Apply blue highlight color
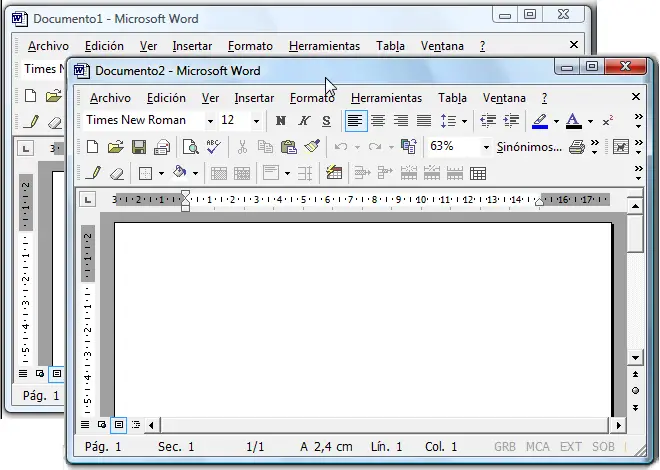 pos(540,121)
